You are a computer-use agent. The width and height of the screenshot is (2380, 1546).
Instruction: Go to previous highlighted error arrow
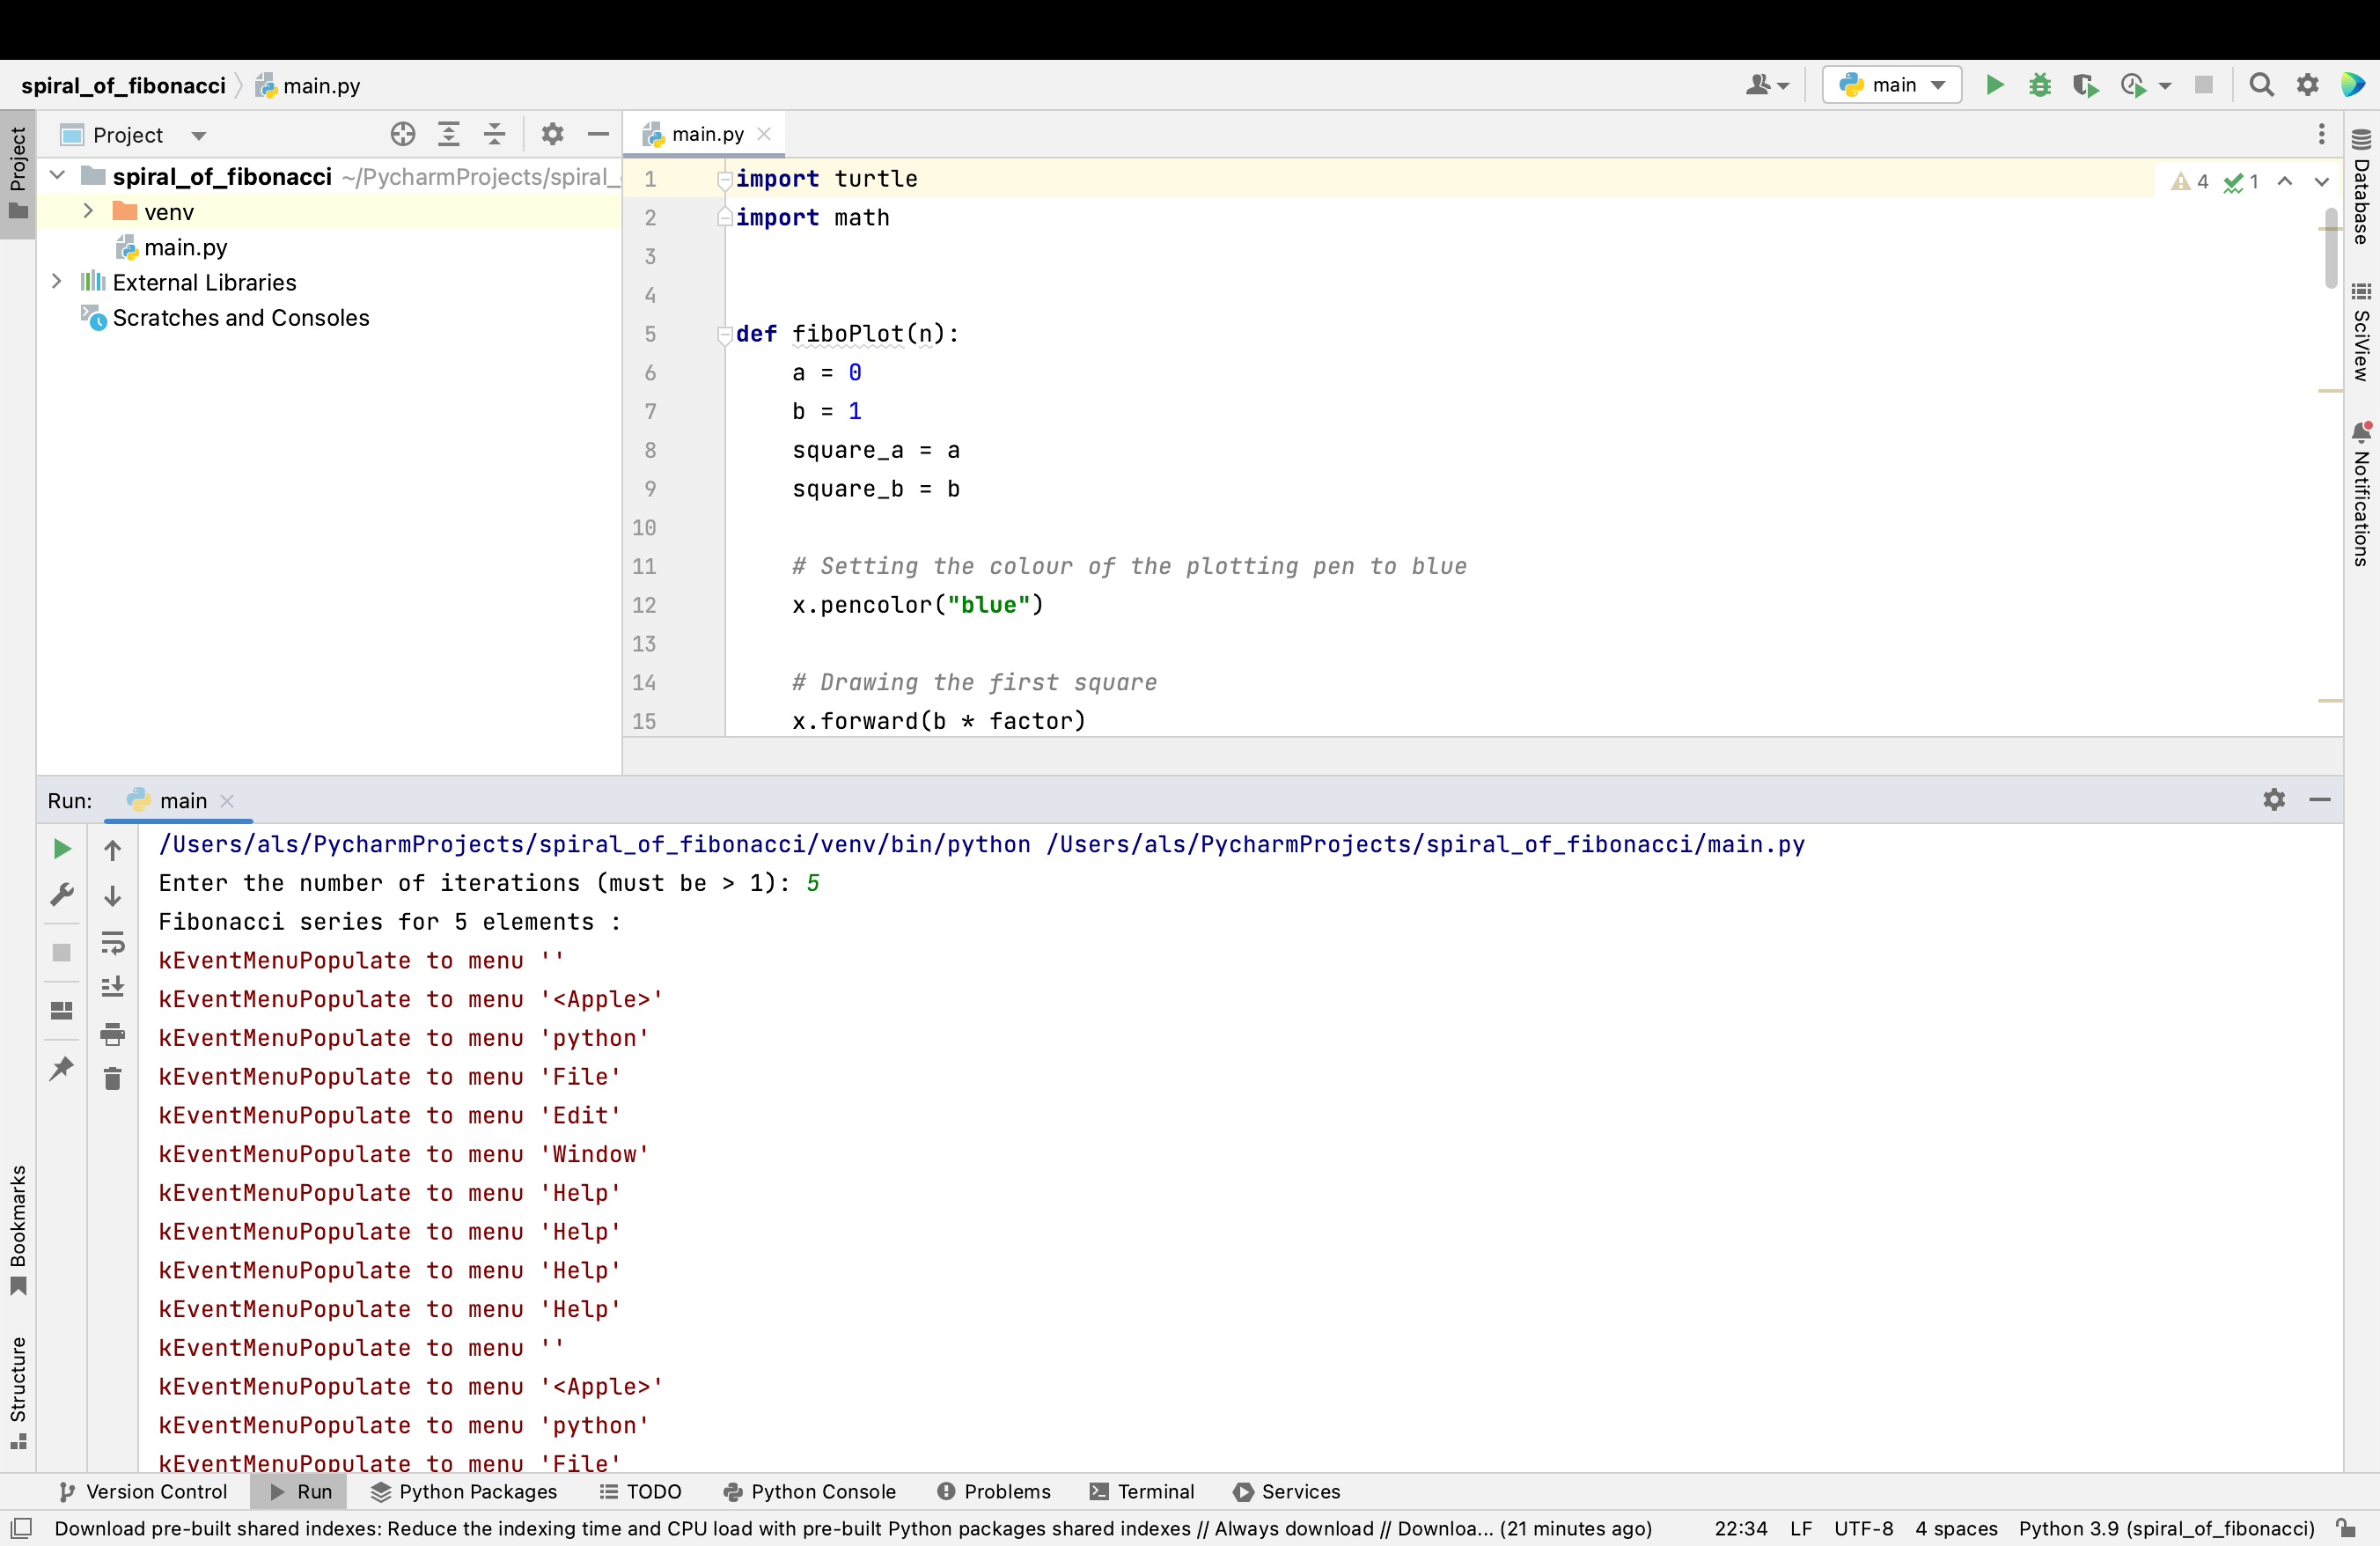click(x=2285, y=182)
